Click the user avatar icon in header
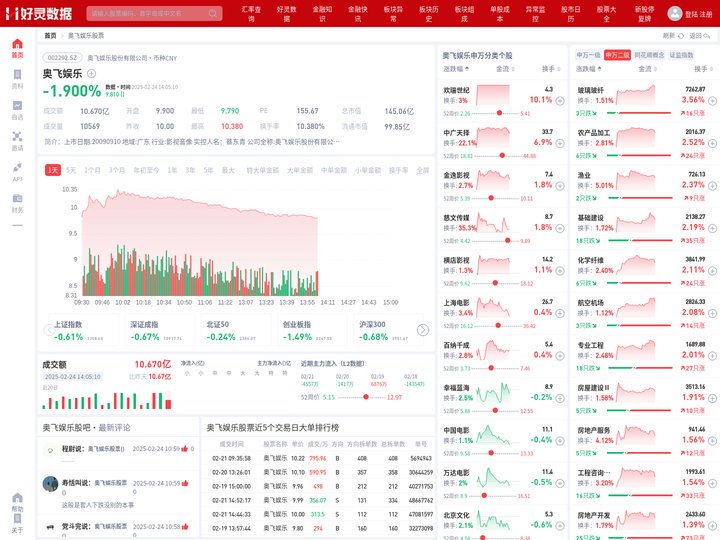 (x=675, y=13)
